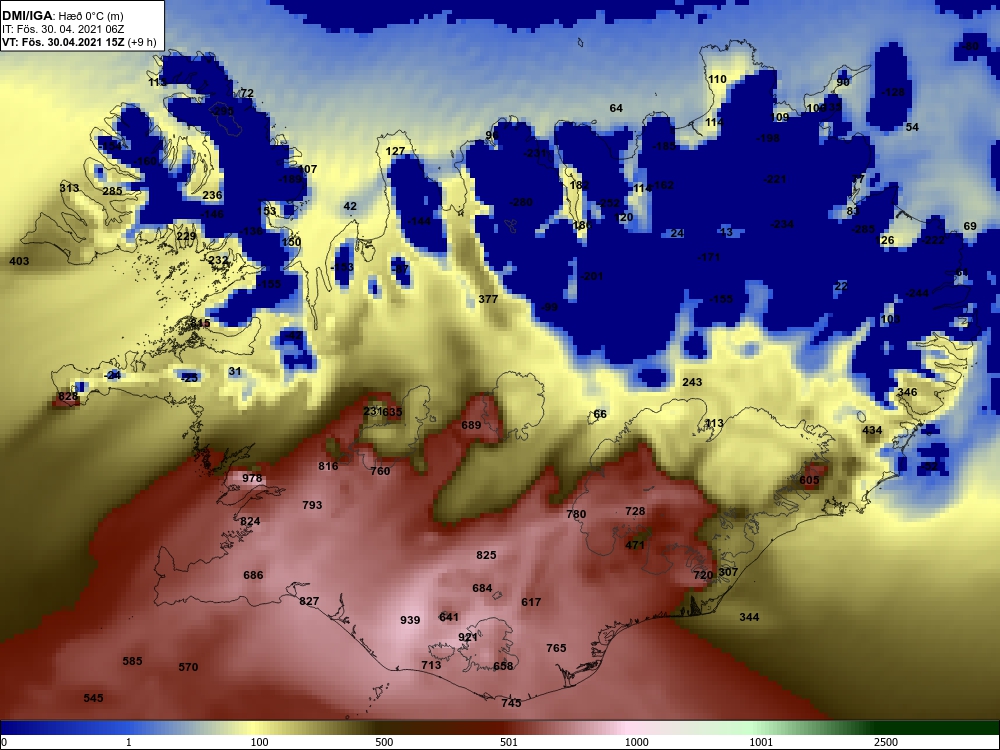Click the map value 921
1000x750 pixels.
(468, 637)
